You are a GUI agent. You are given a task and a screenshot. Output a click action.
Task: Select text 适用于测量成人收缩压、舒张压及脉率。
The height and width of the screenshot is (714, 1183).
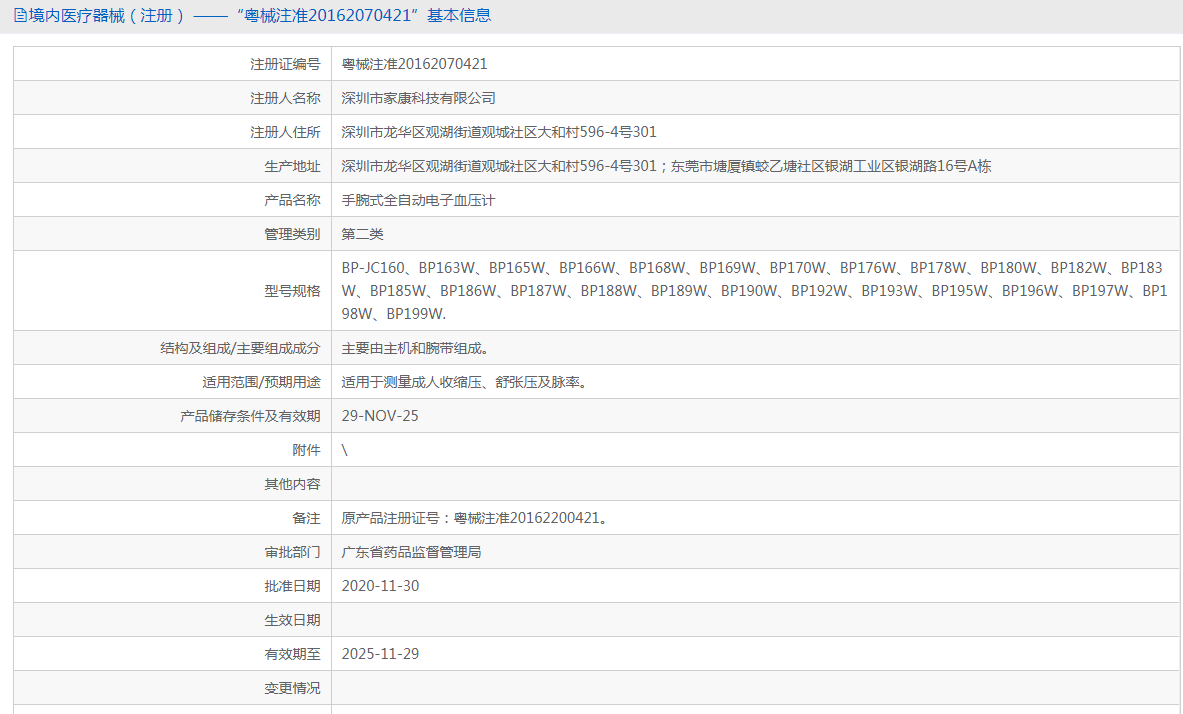click(x=466, y=382)
